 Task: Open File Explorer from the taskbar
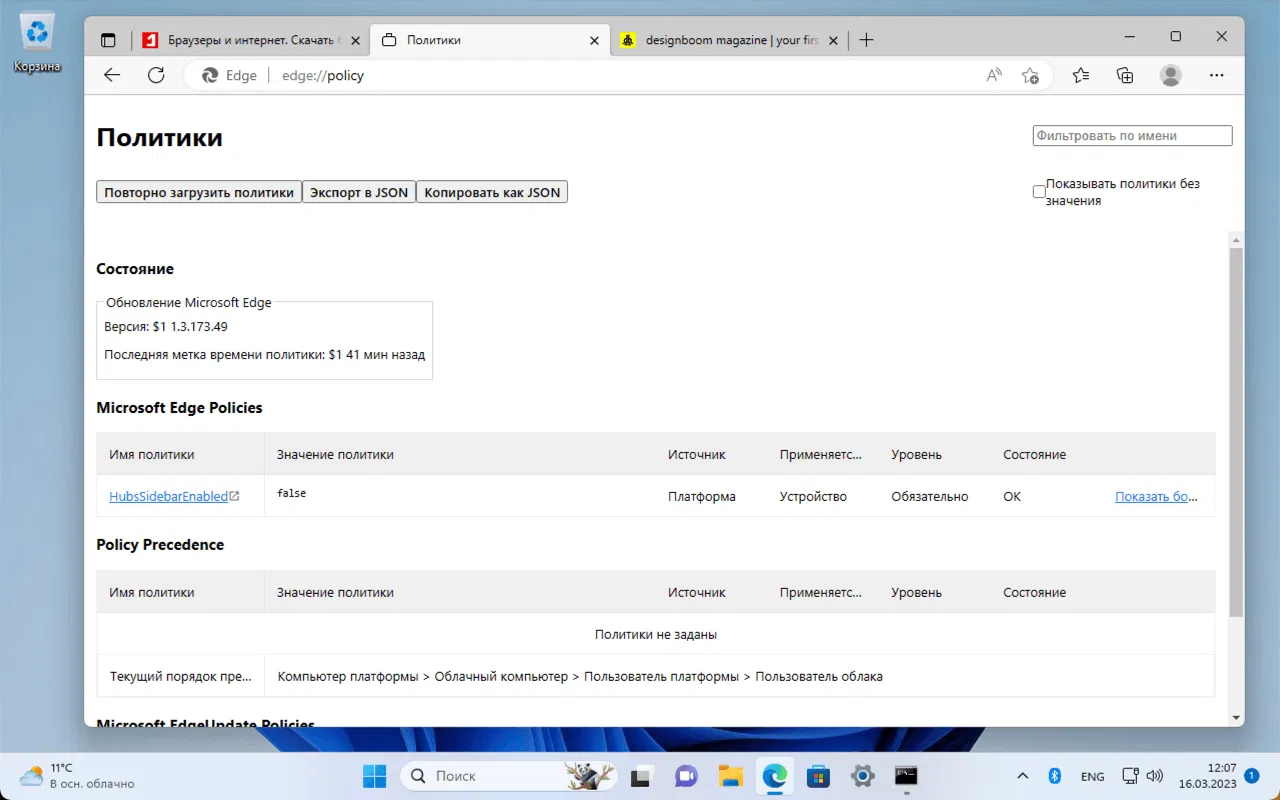731,776
